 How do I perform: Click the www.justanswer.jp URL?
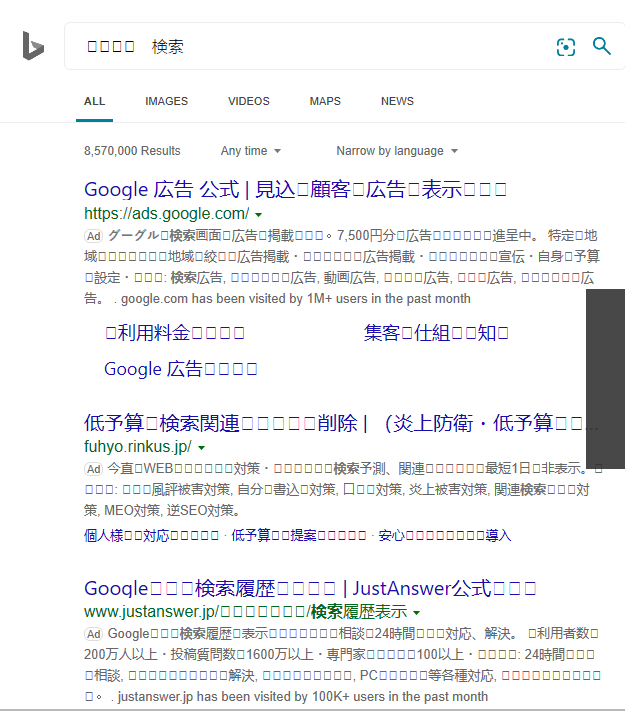pos(245,612)
